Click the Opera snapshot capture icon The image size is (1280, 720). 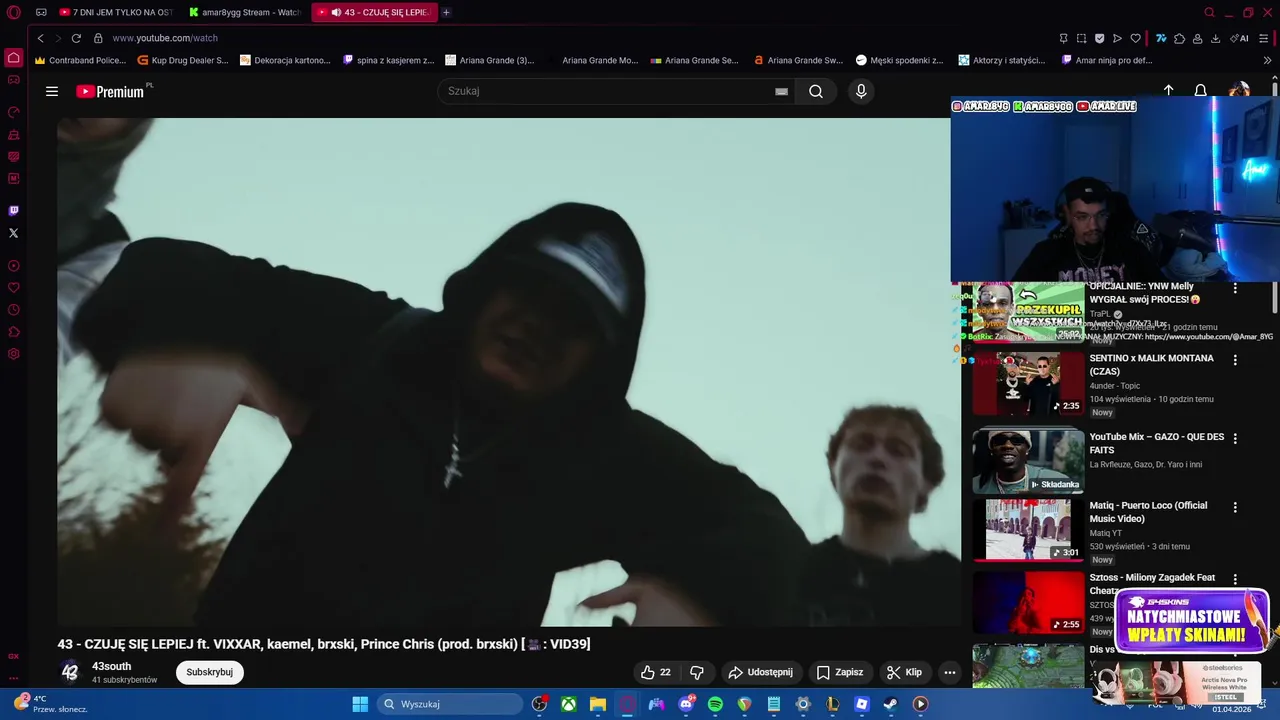tap(1081, 38)
